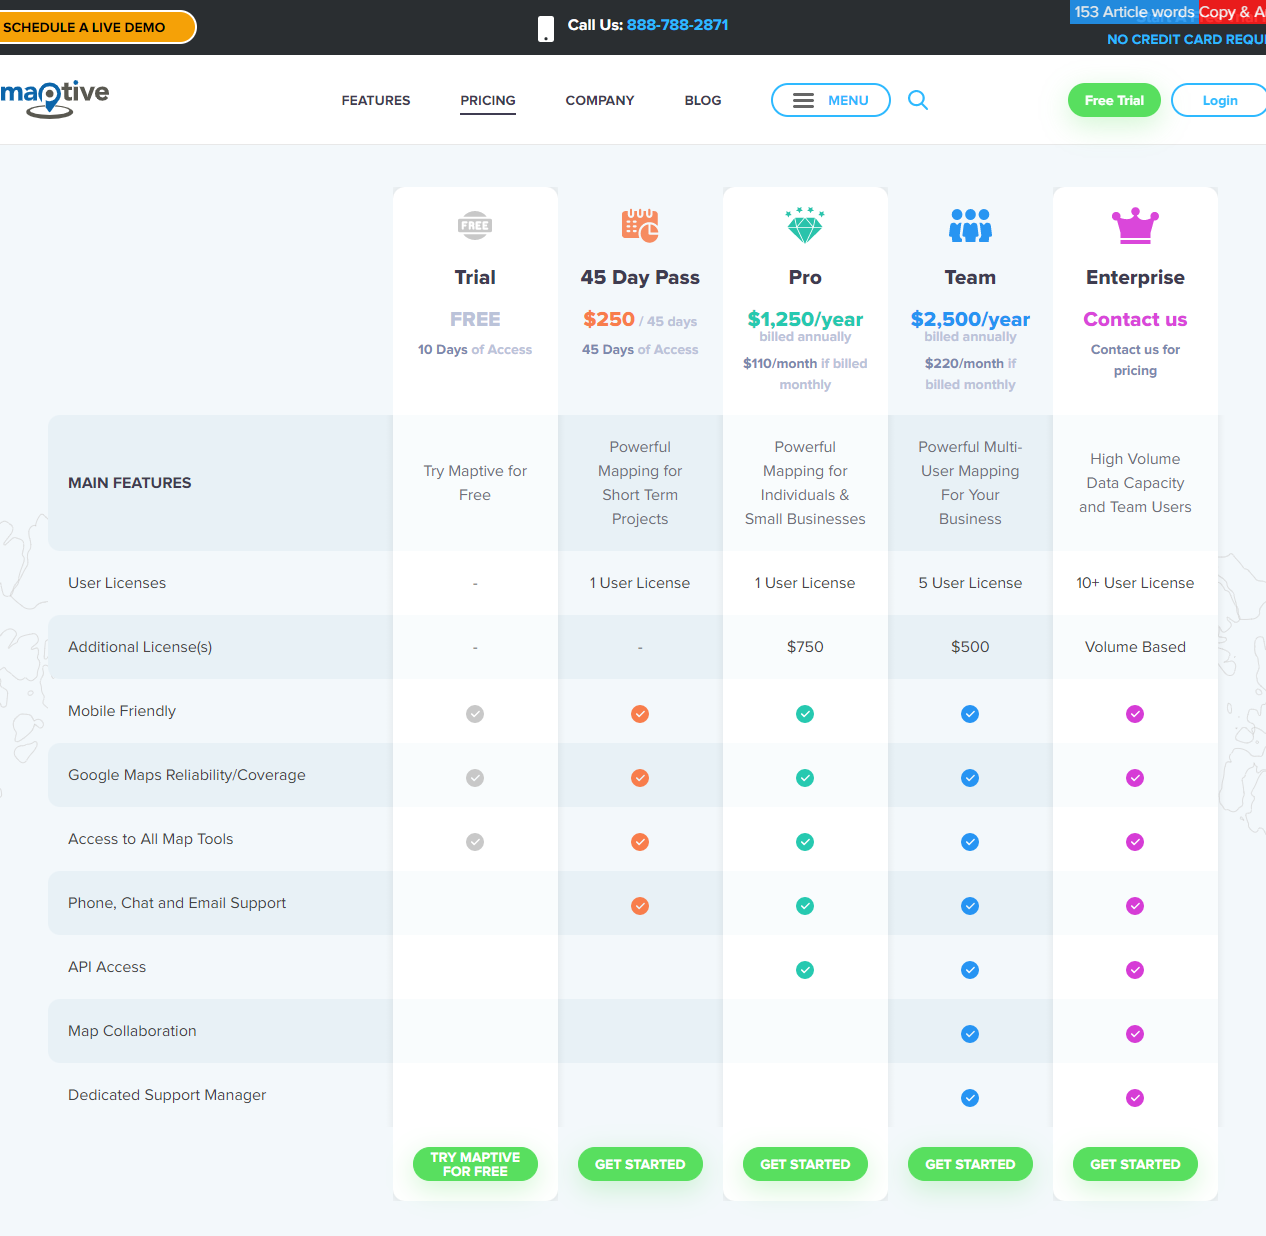Click Get Started under 45 Day Pass
This screenshot has height=1236, width=1266.
pyautogui.click(x=640, y=1164)
